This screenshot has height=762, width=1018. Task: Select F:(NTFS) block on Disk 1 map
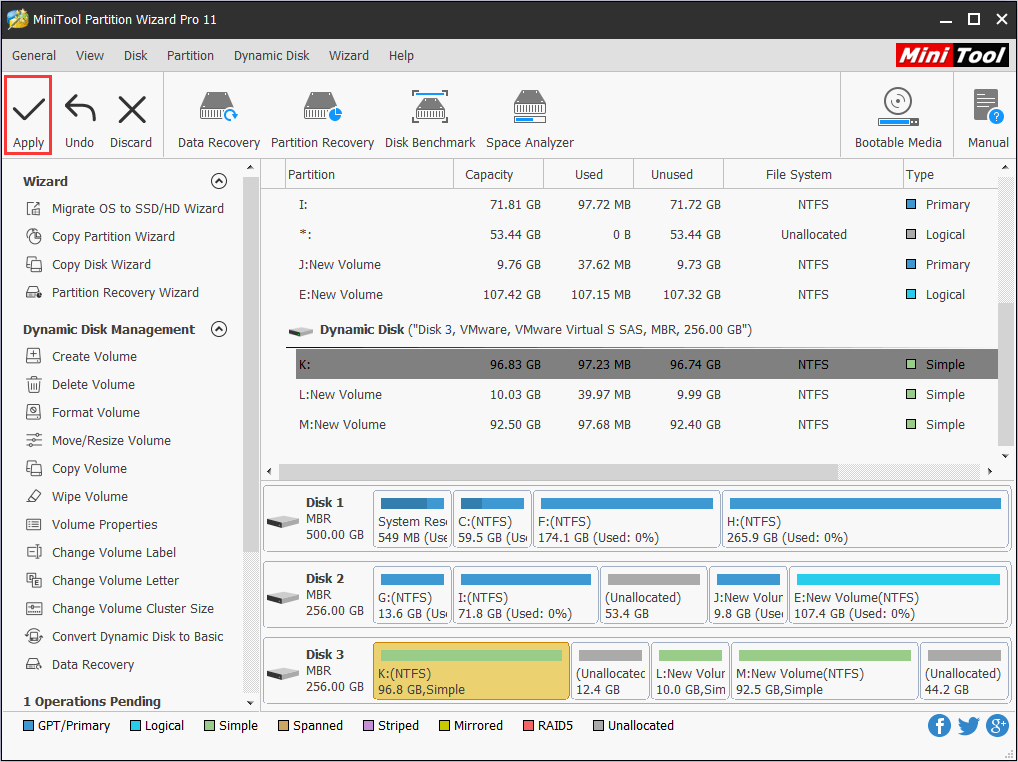point(627,519)
